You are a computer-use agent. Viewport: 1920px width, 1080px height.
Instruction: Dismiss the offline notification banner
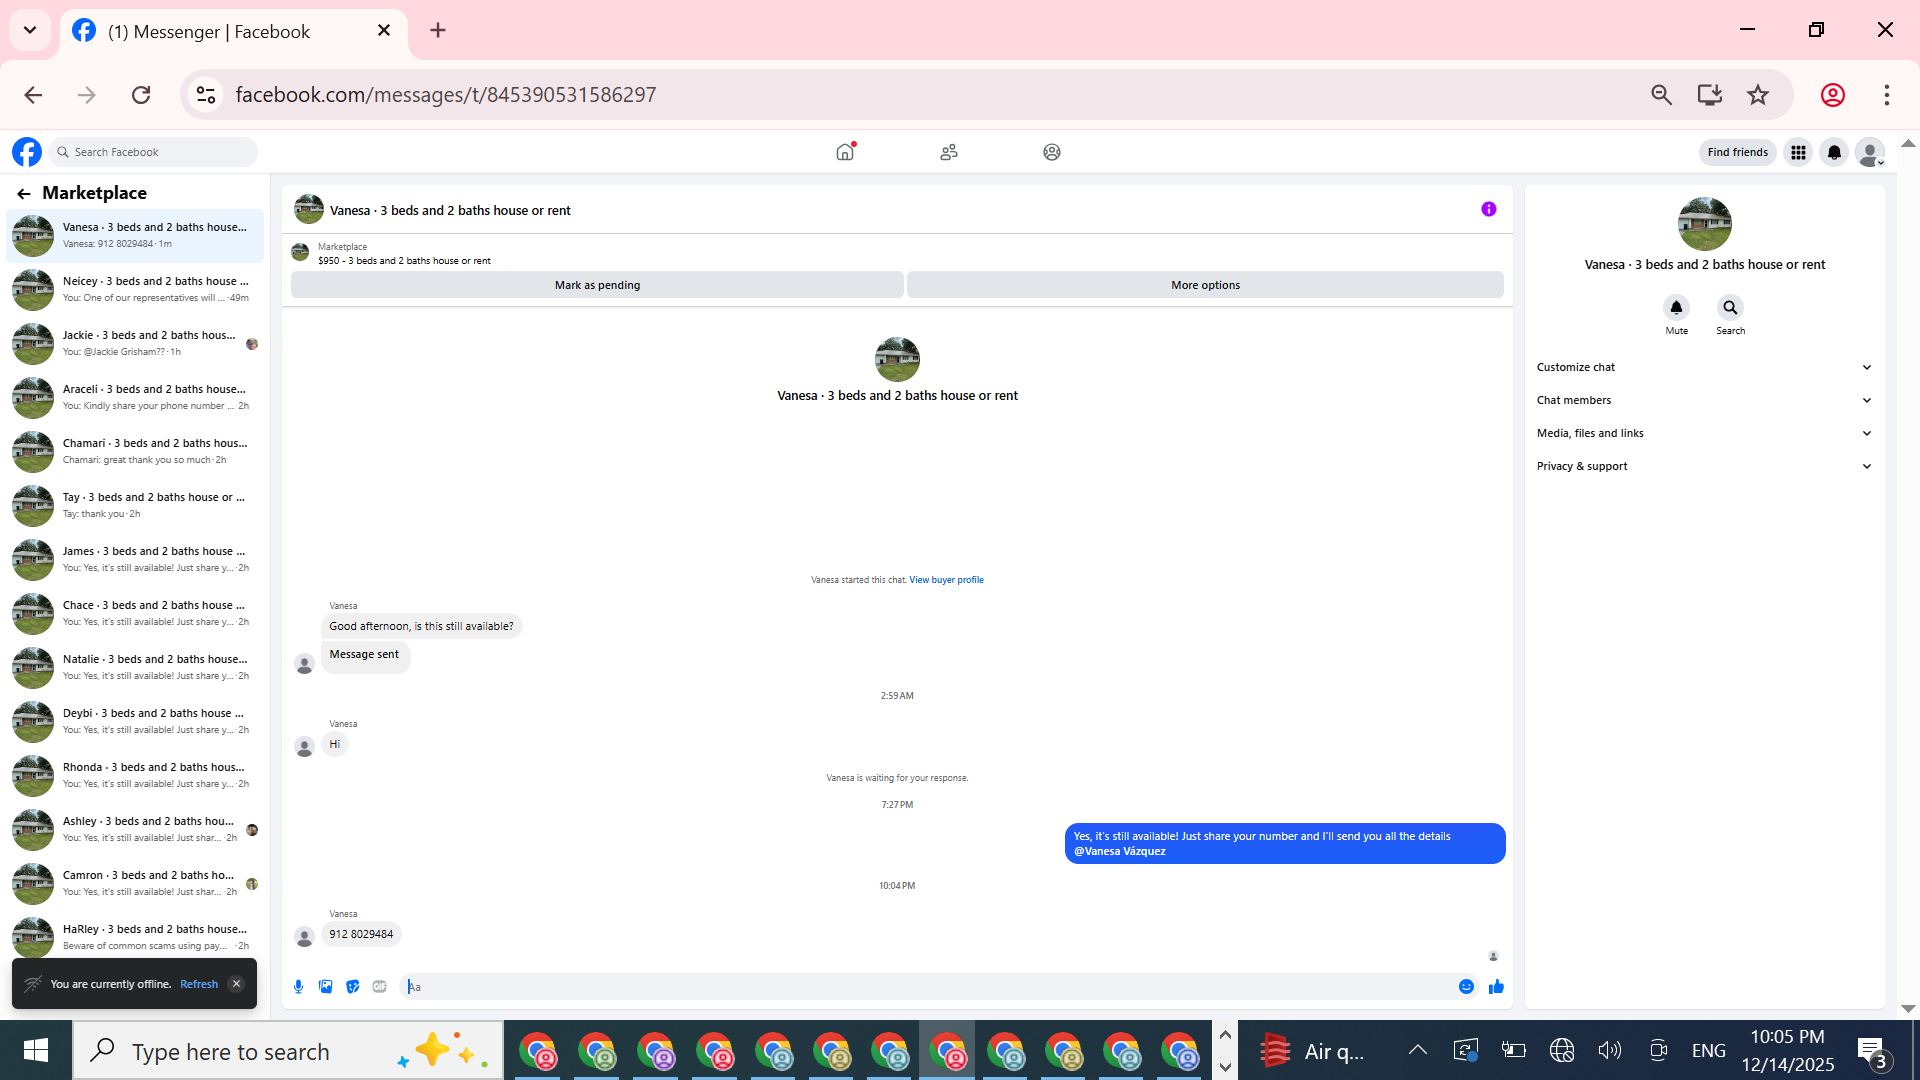click(236, 984)
